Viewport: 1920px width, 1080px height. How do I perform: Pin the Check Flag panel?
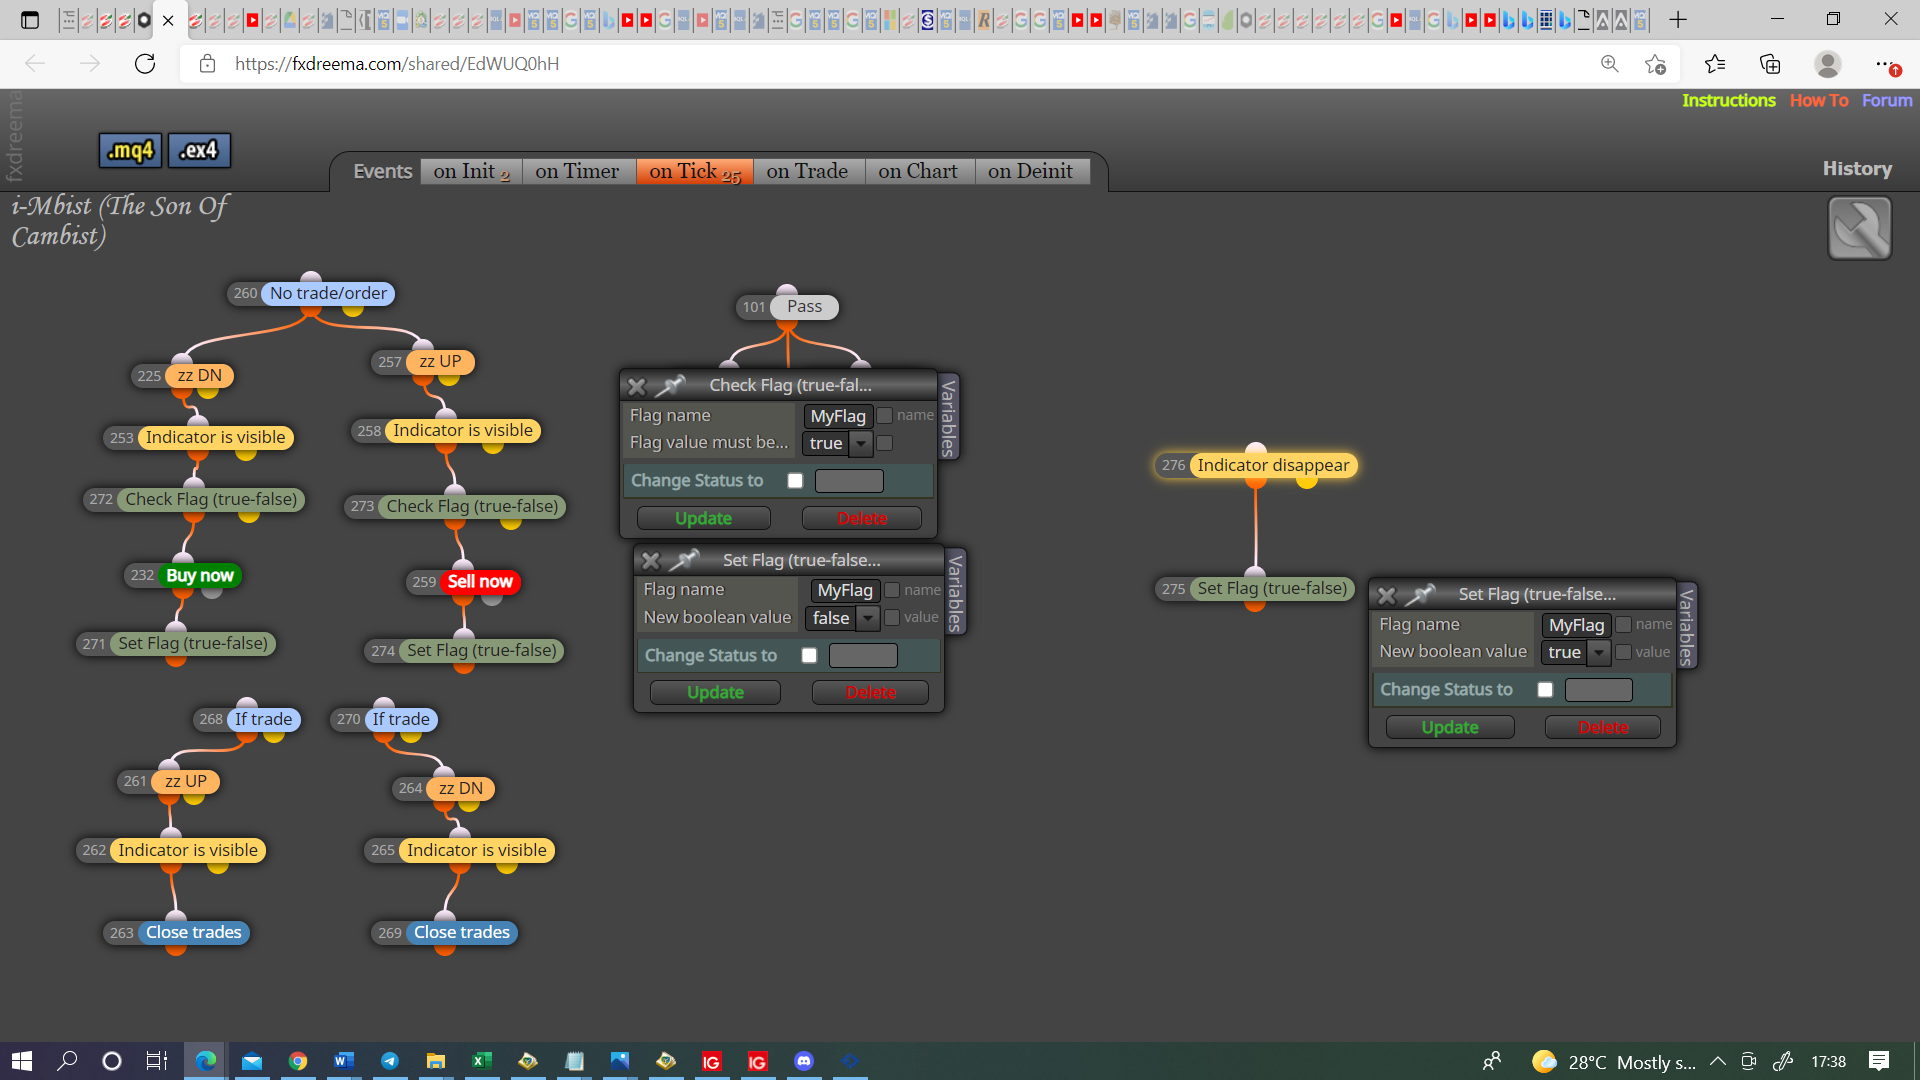click(x=671, y=385)
